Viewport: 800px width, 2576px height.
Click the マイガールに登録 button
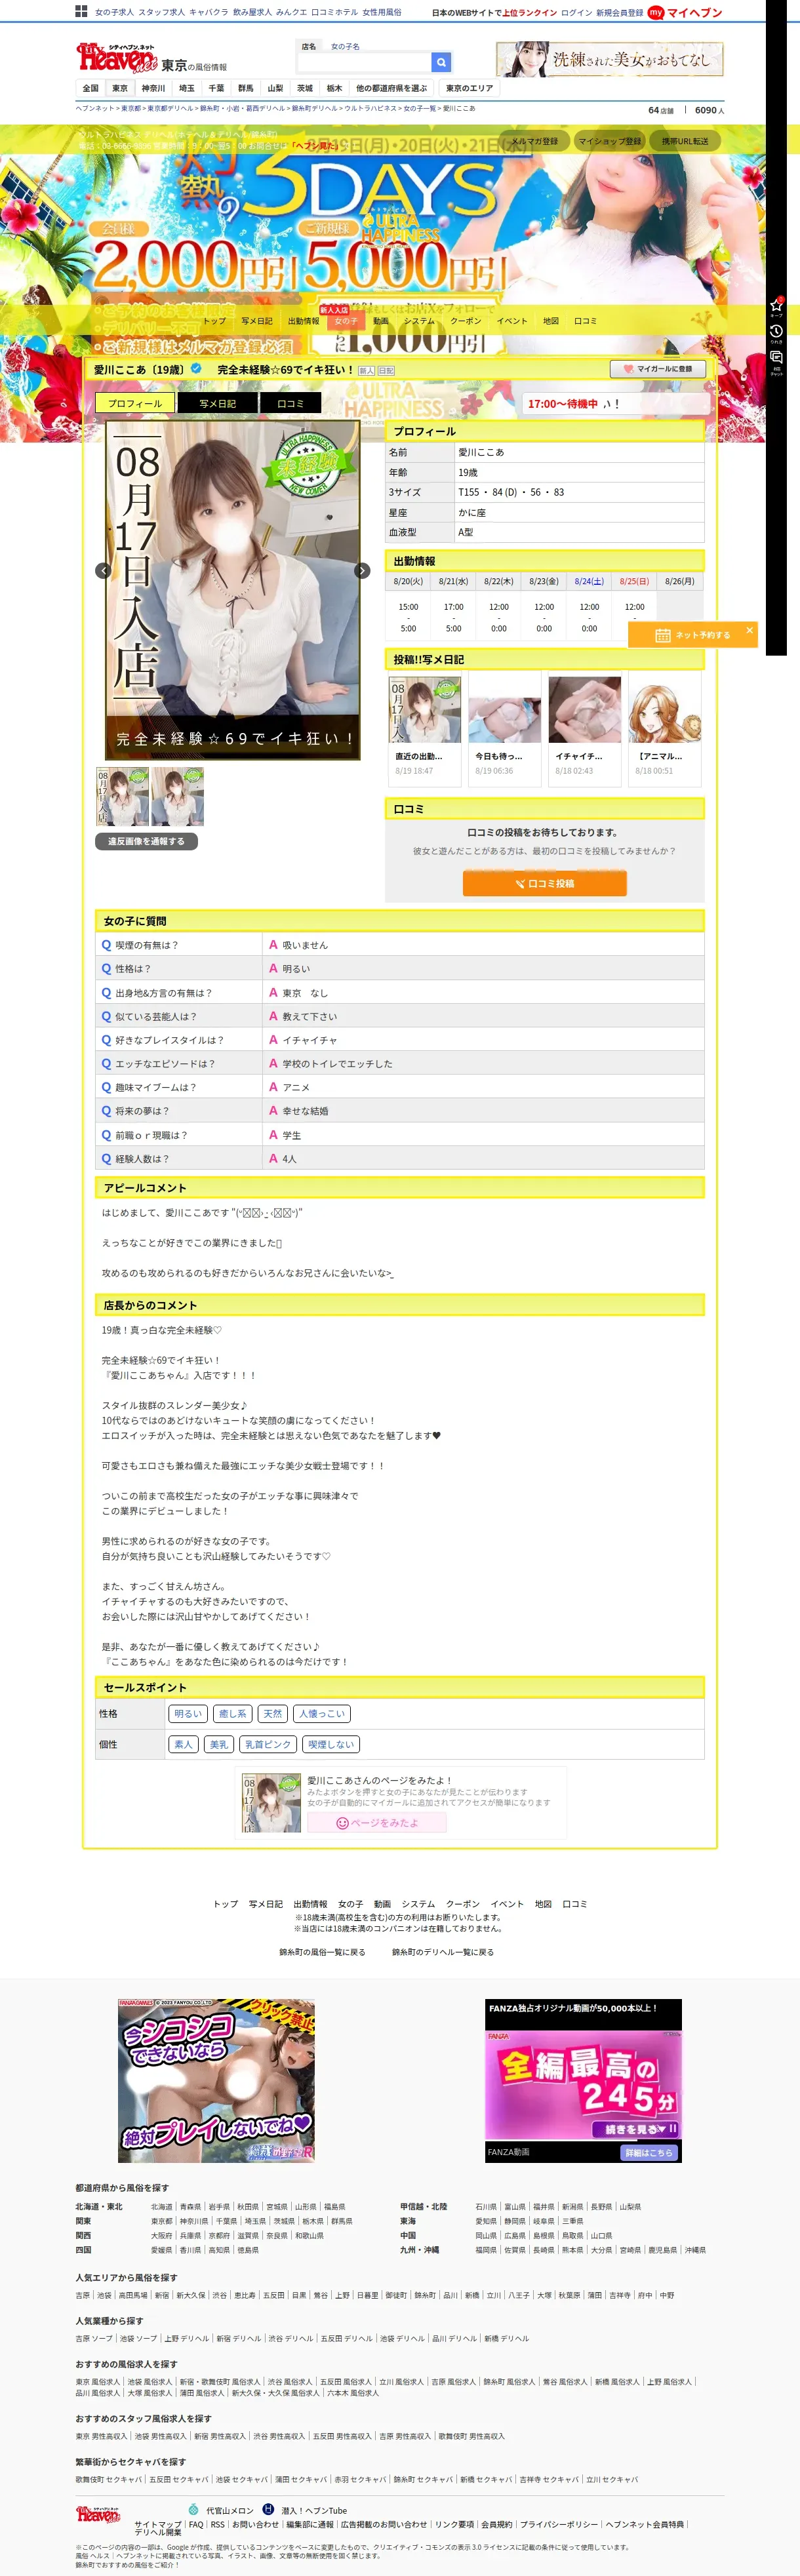coord(658,369)
